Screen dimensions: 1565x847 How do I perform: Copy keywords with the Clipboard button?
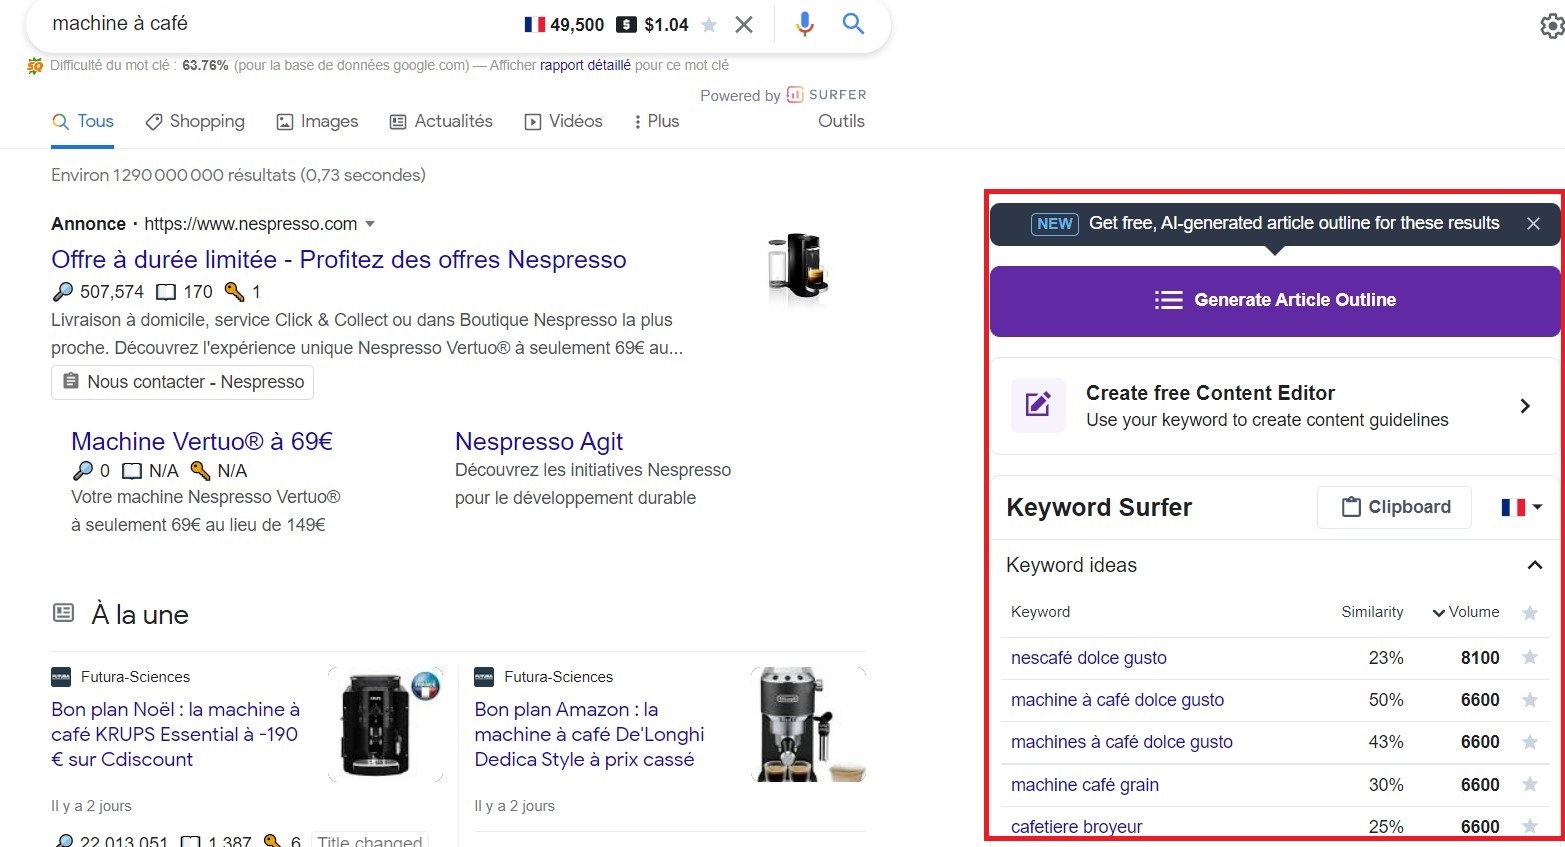[x=1394, y=507]
